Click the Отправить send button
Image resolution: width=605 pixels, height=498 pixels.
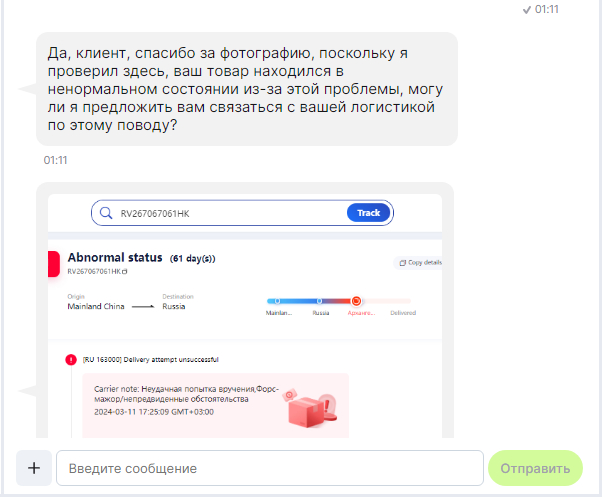pyautogui.click(x=535, y=468)
